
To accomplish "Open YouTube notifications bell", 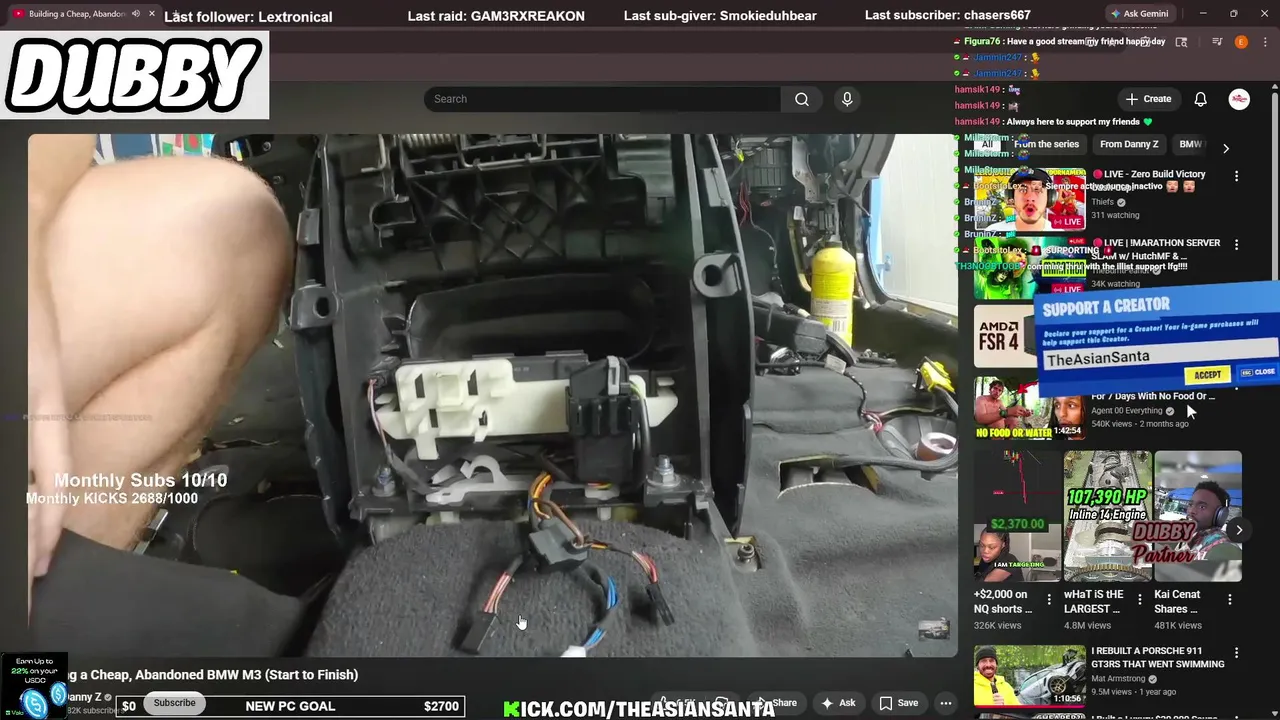I will [1200, 99].
